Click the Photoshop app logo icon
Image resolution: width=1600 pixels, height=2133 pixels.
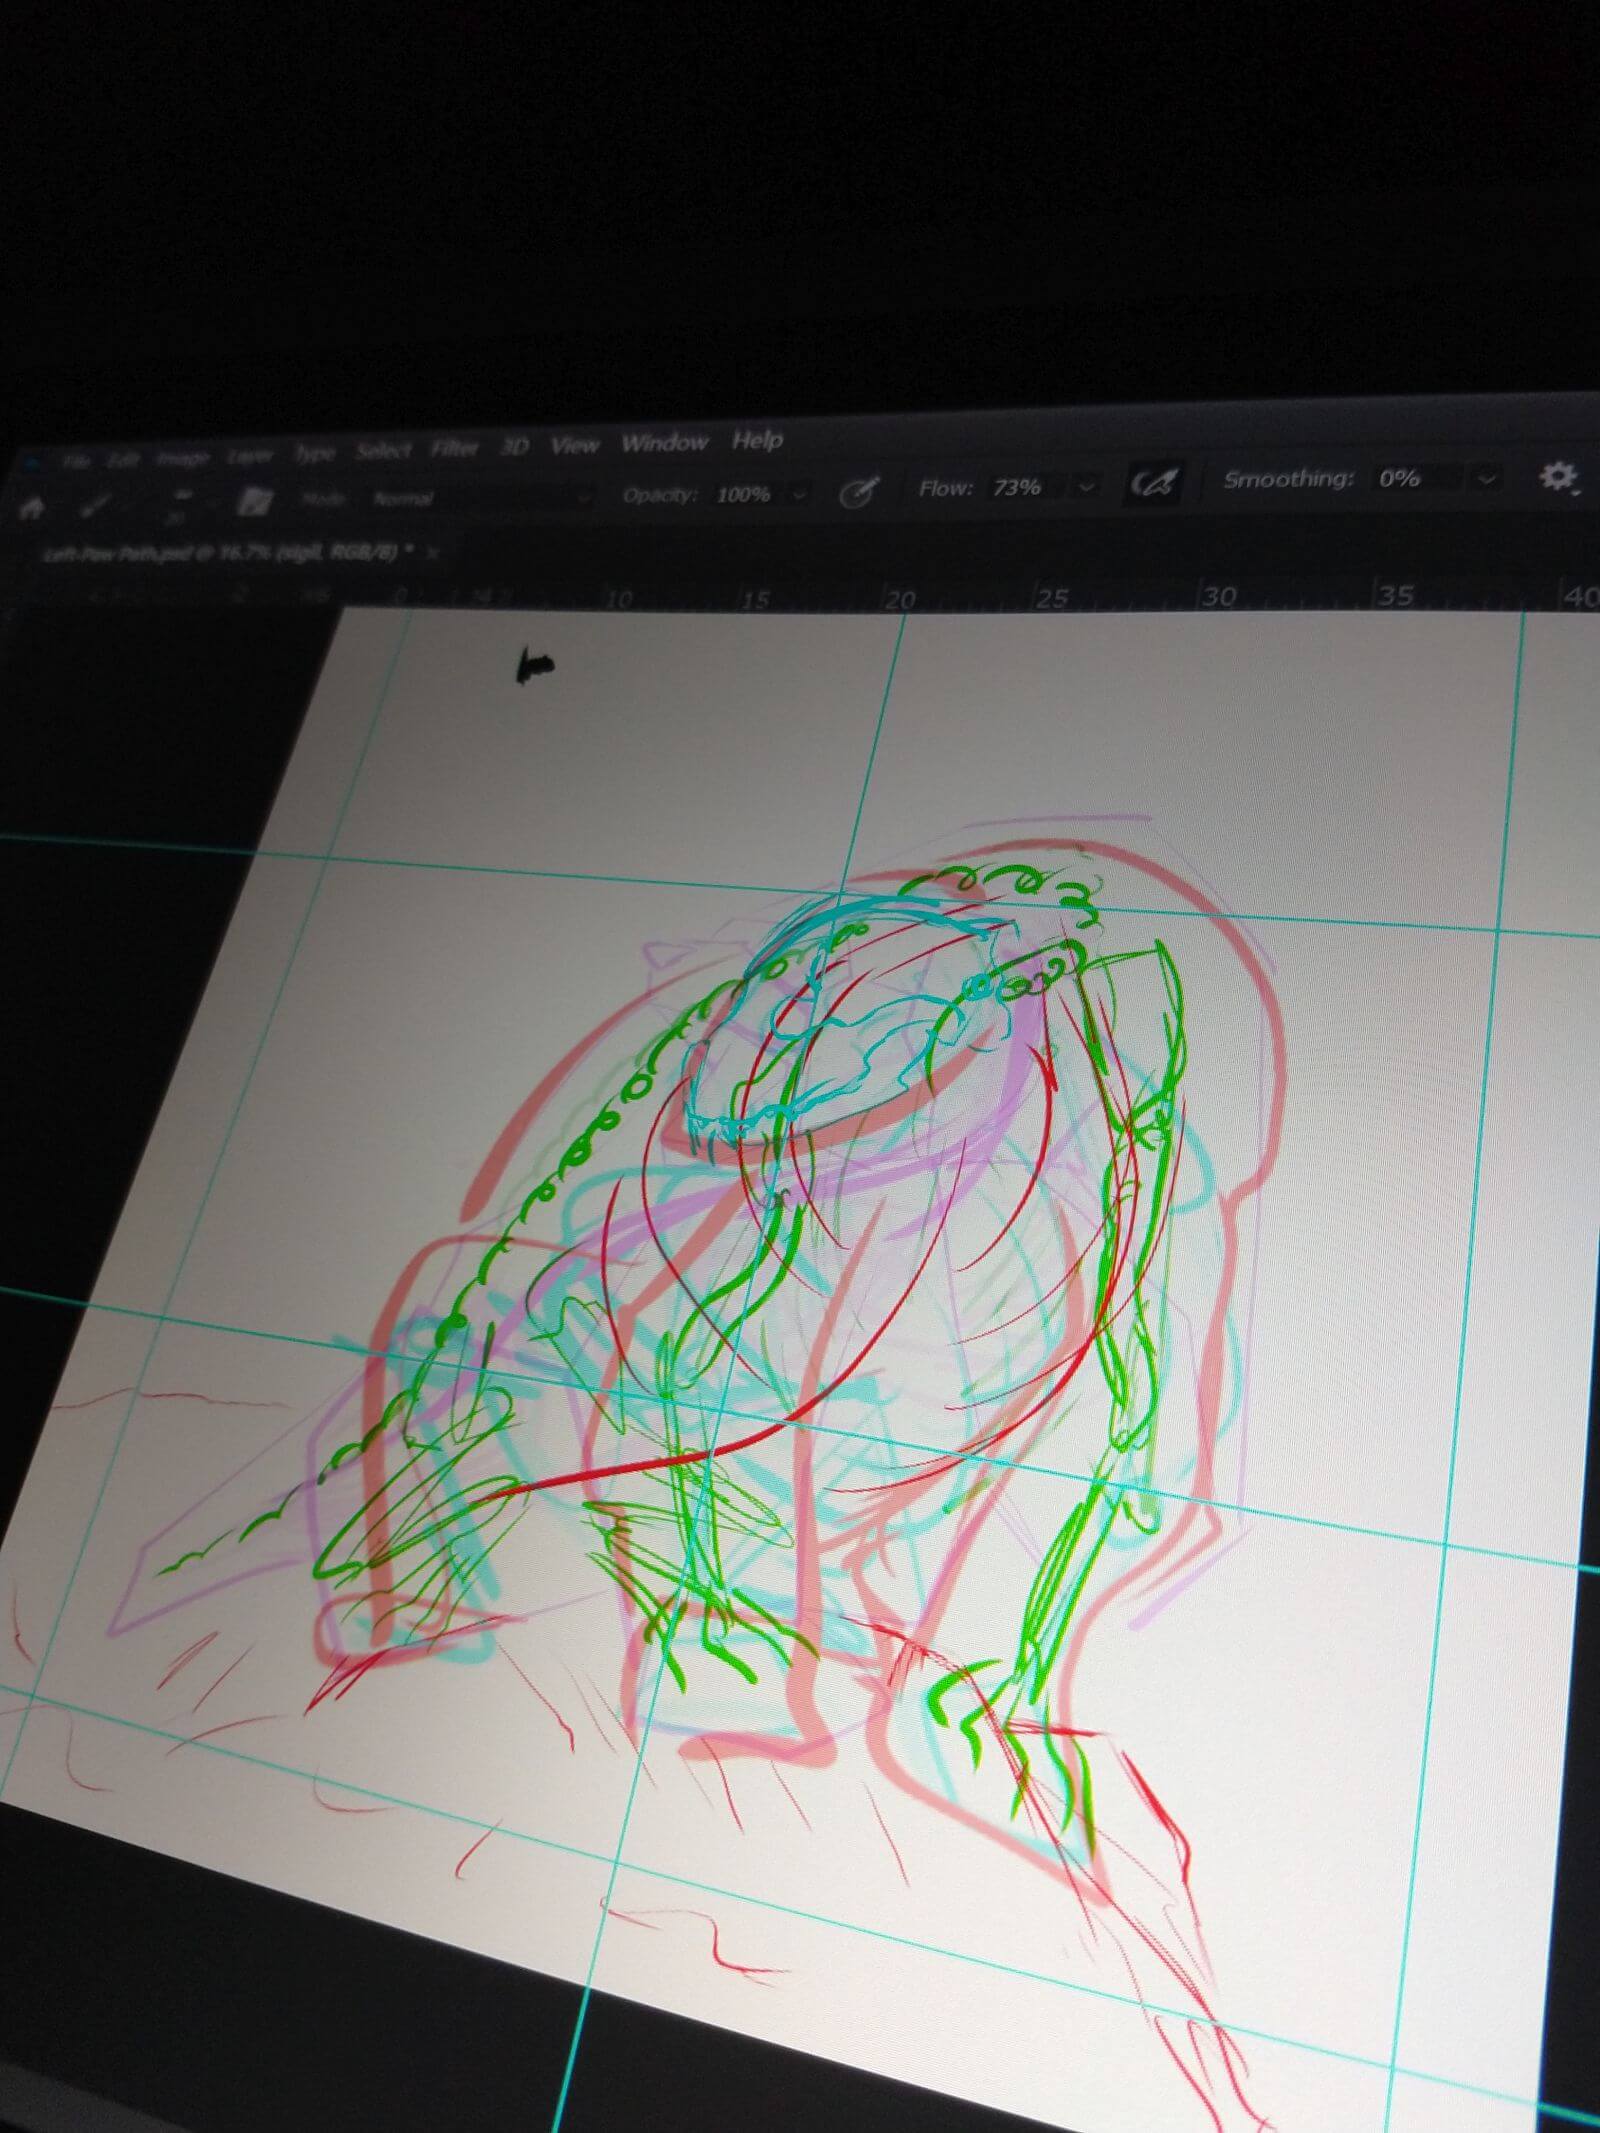coord(30,463)
